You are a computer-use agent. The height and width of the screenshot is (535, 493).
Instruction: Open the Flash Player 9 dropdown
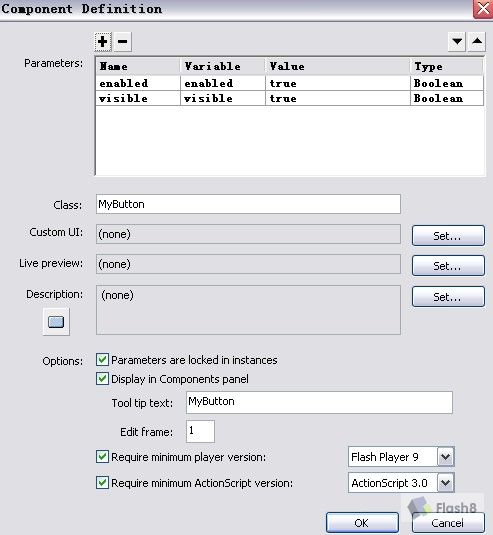point(446,457)
